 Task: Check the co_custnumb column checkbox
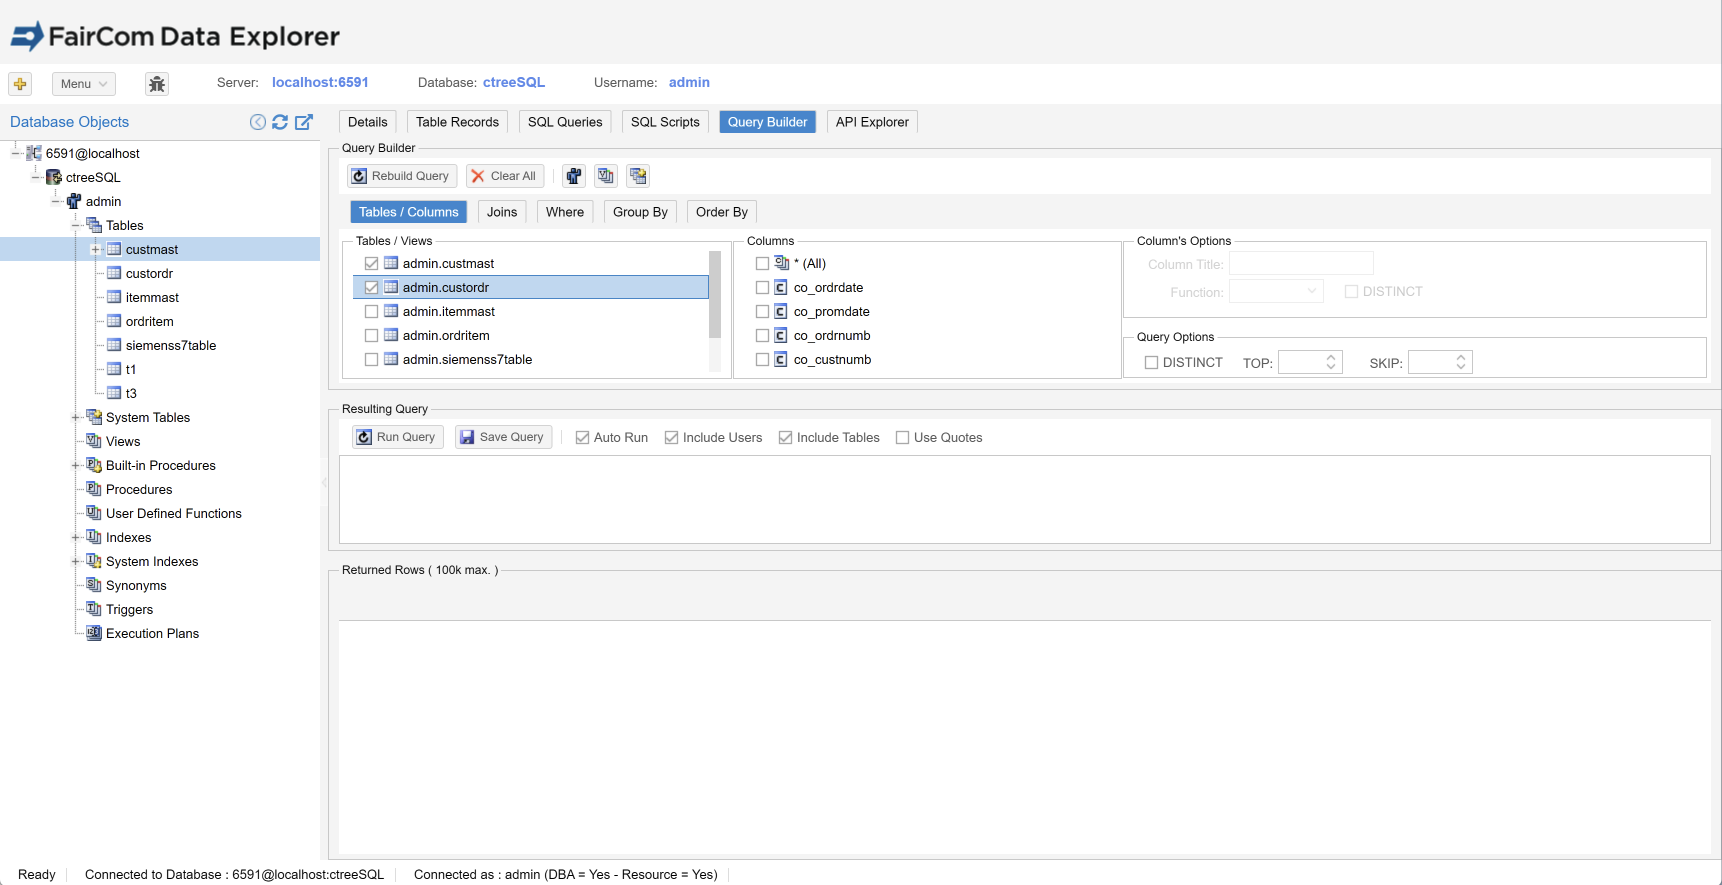(x=762, y=360)
